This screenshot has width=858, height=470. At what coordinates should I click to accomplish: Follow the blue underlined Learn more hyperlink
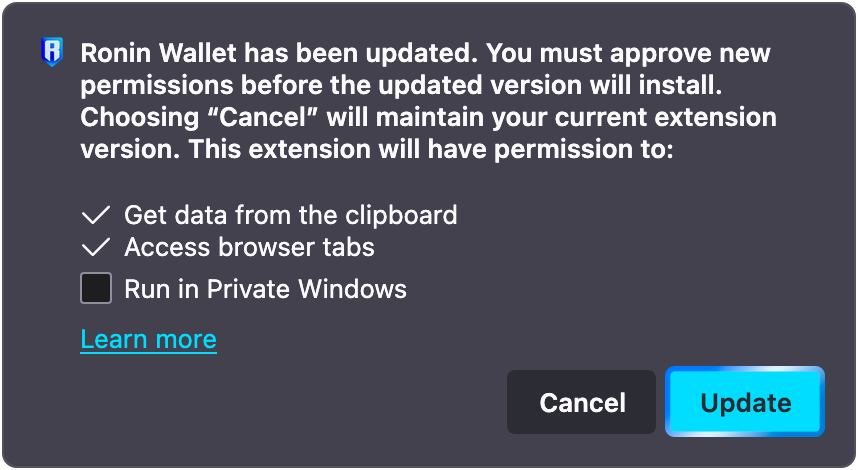148,339
